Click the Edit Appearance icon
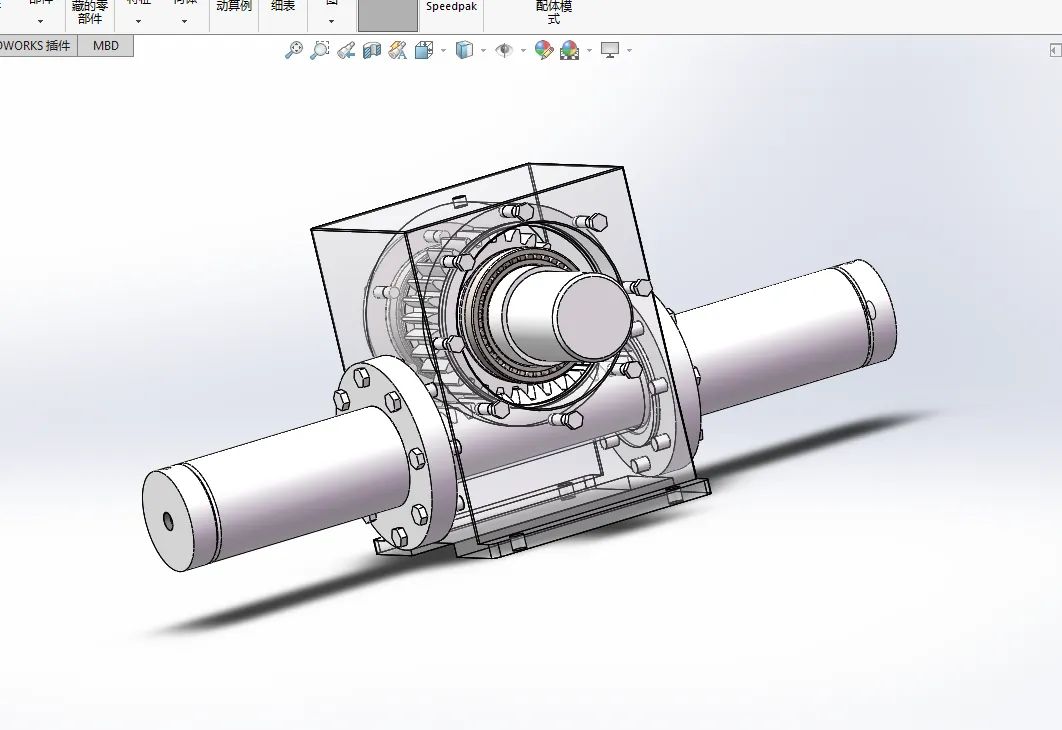Viewport: 1062px width, 730px height. pos(544,50)
